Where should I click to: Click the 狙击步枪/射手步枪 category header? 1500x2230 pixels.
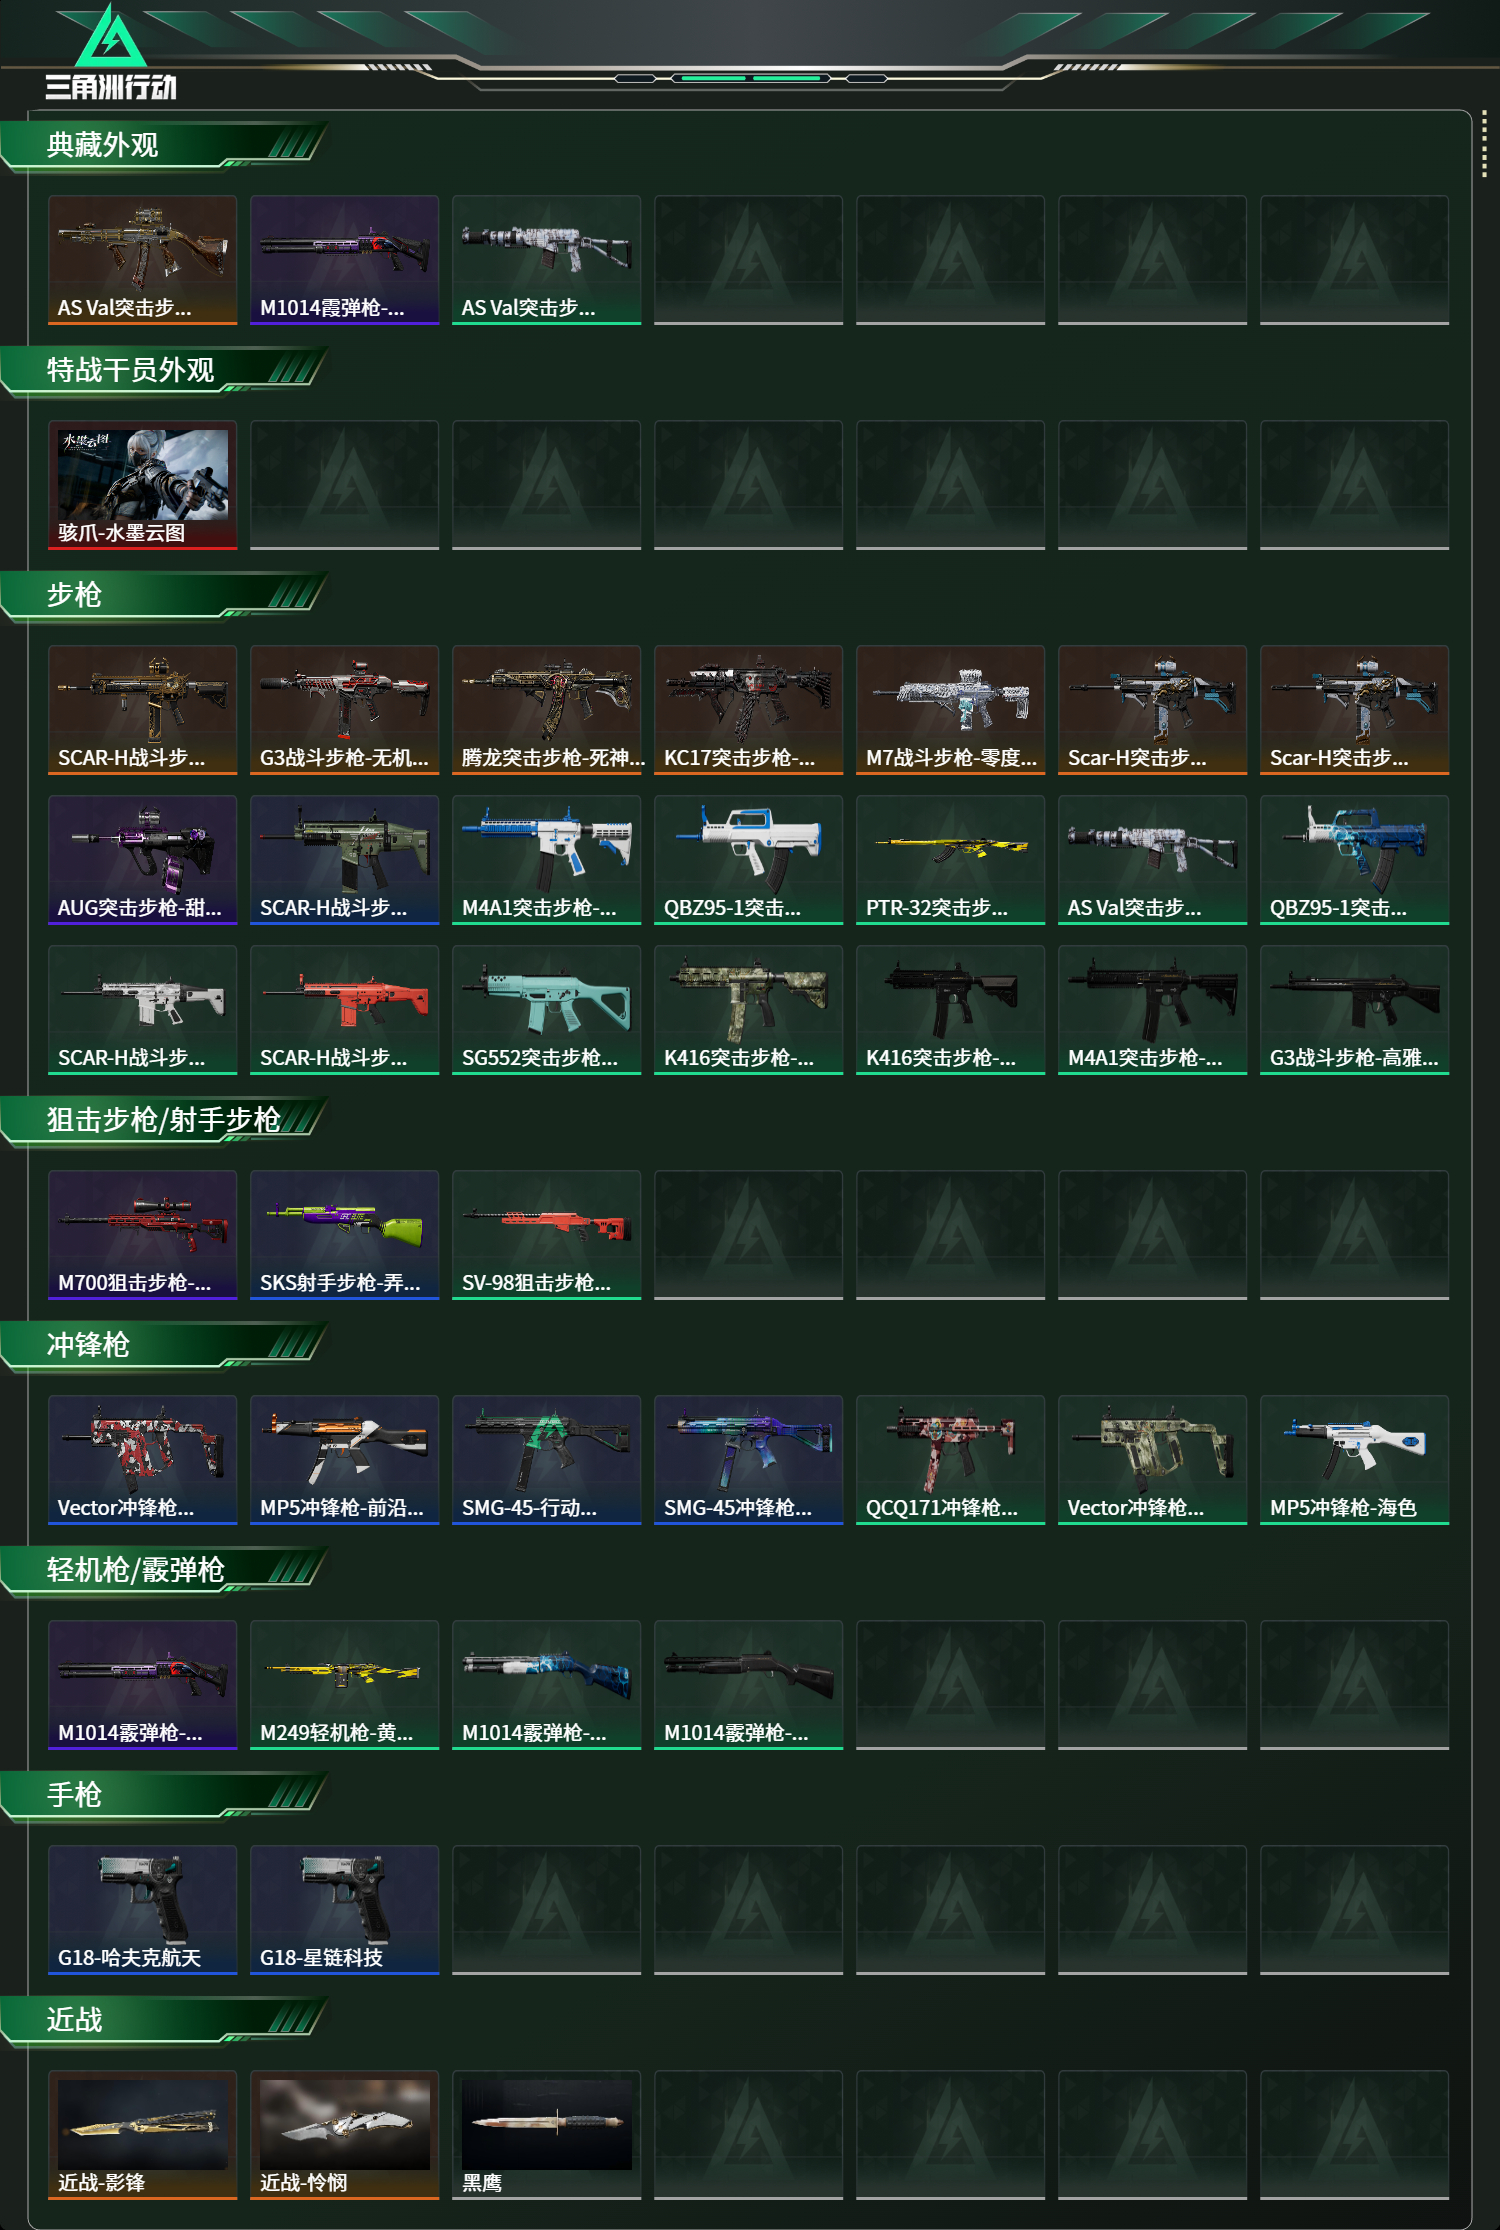point(165,1121)
